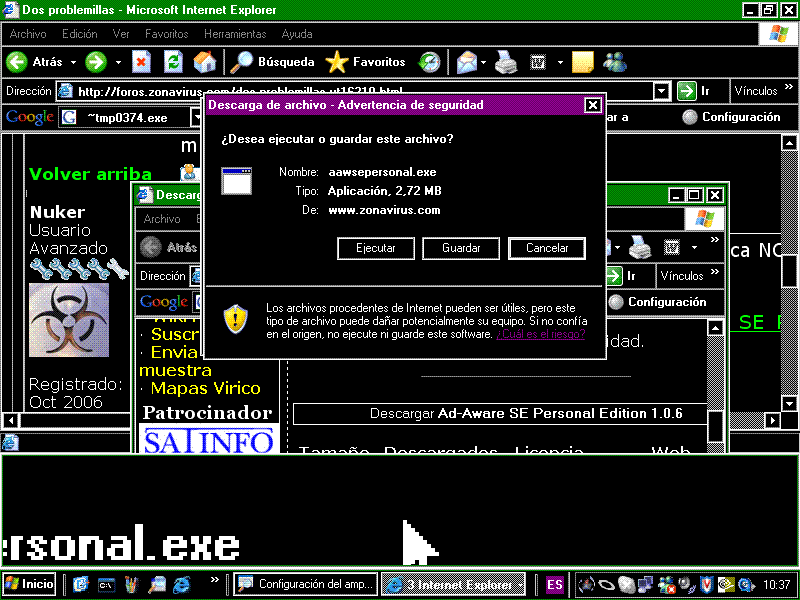Screen dimensions: 800x600
Task: Click the file name 'aawsepersonal.exe' in dialog
Action: (x=382, y=172)
